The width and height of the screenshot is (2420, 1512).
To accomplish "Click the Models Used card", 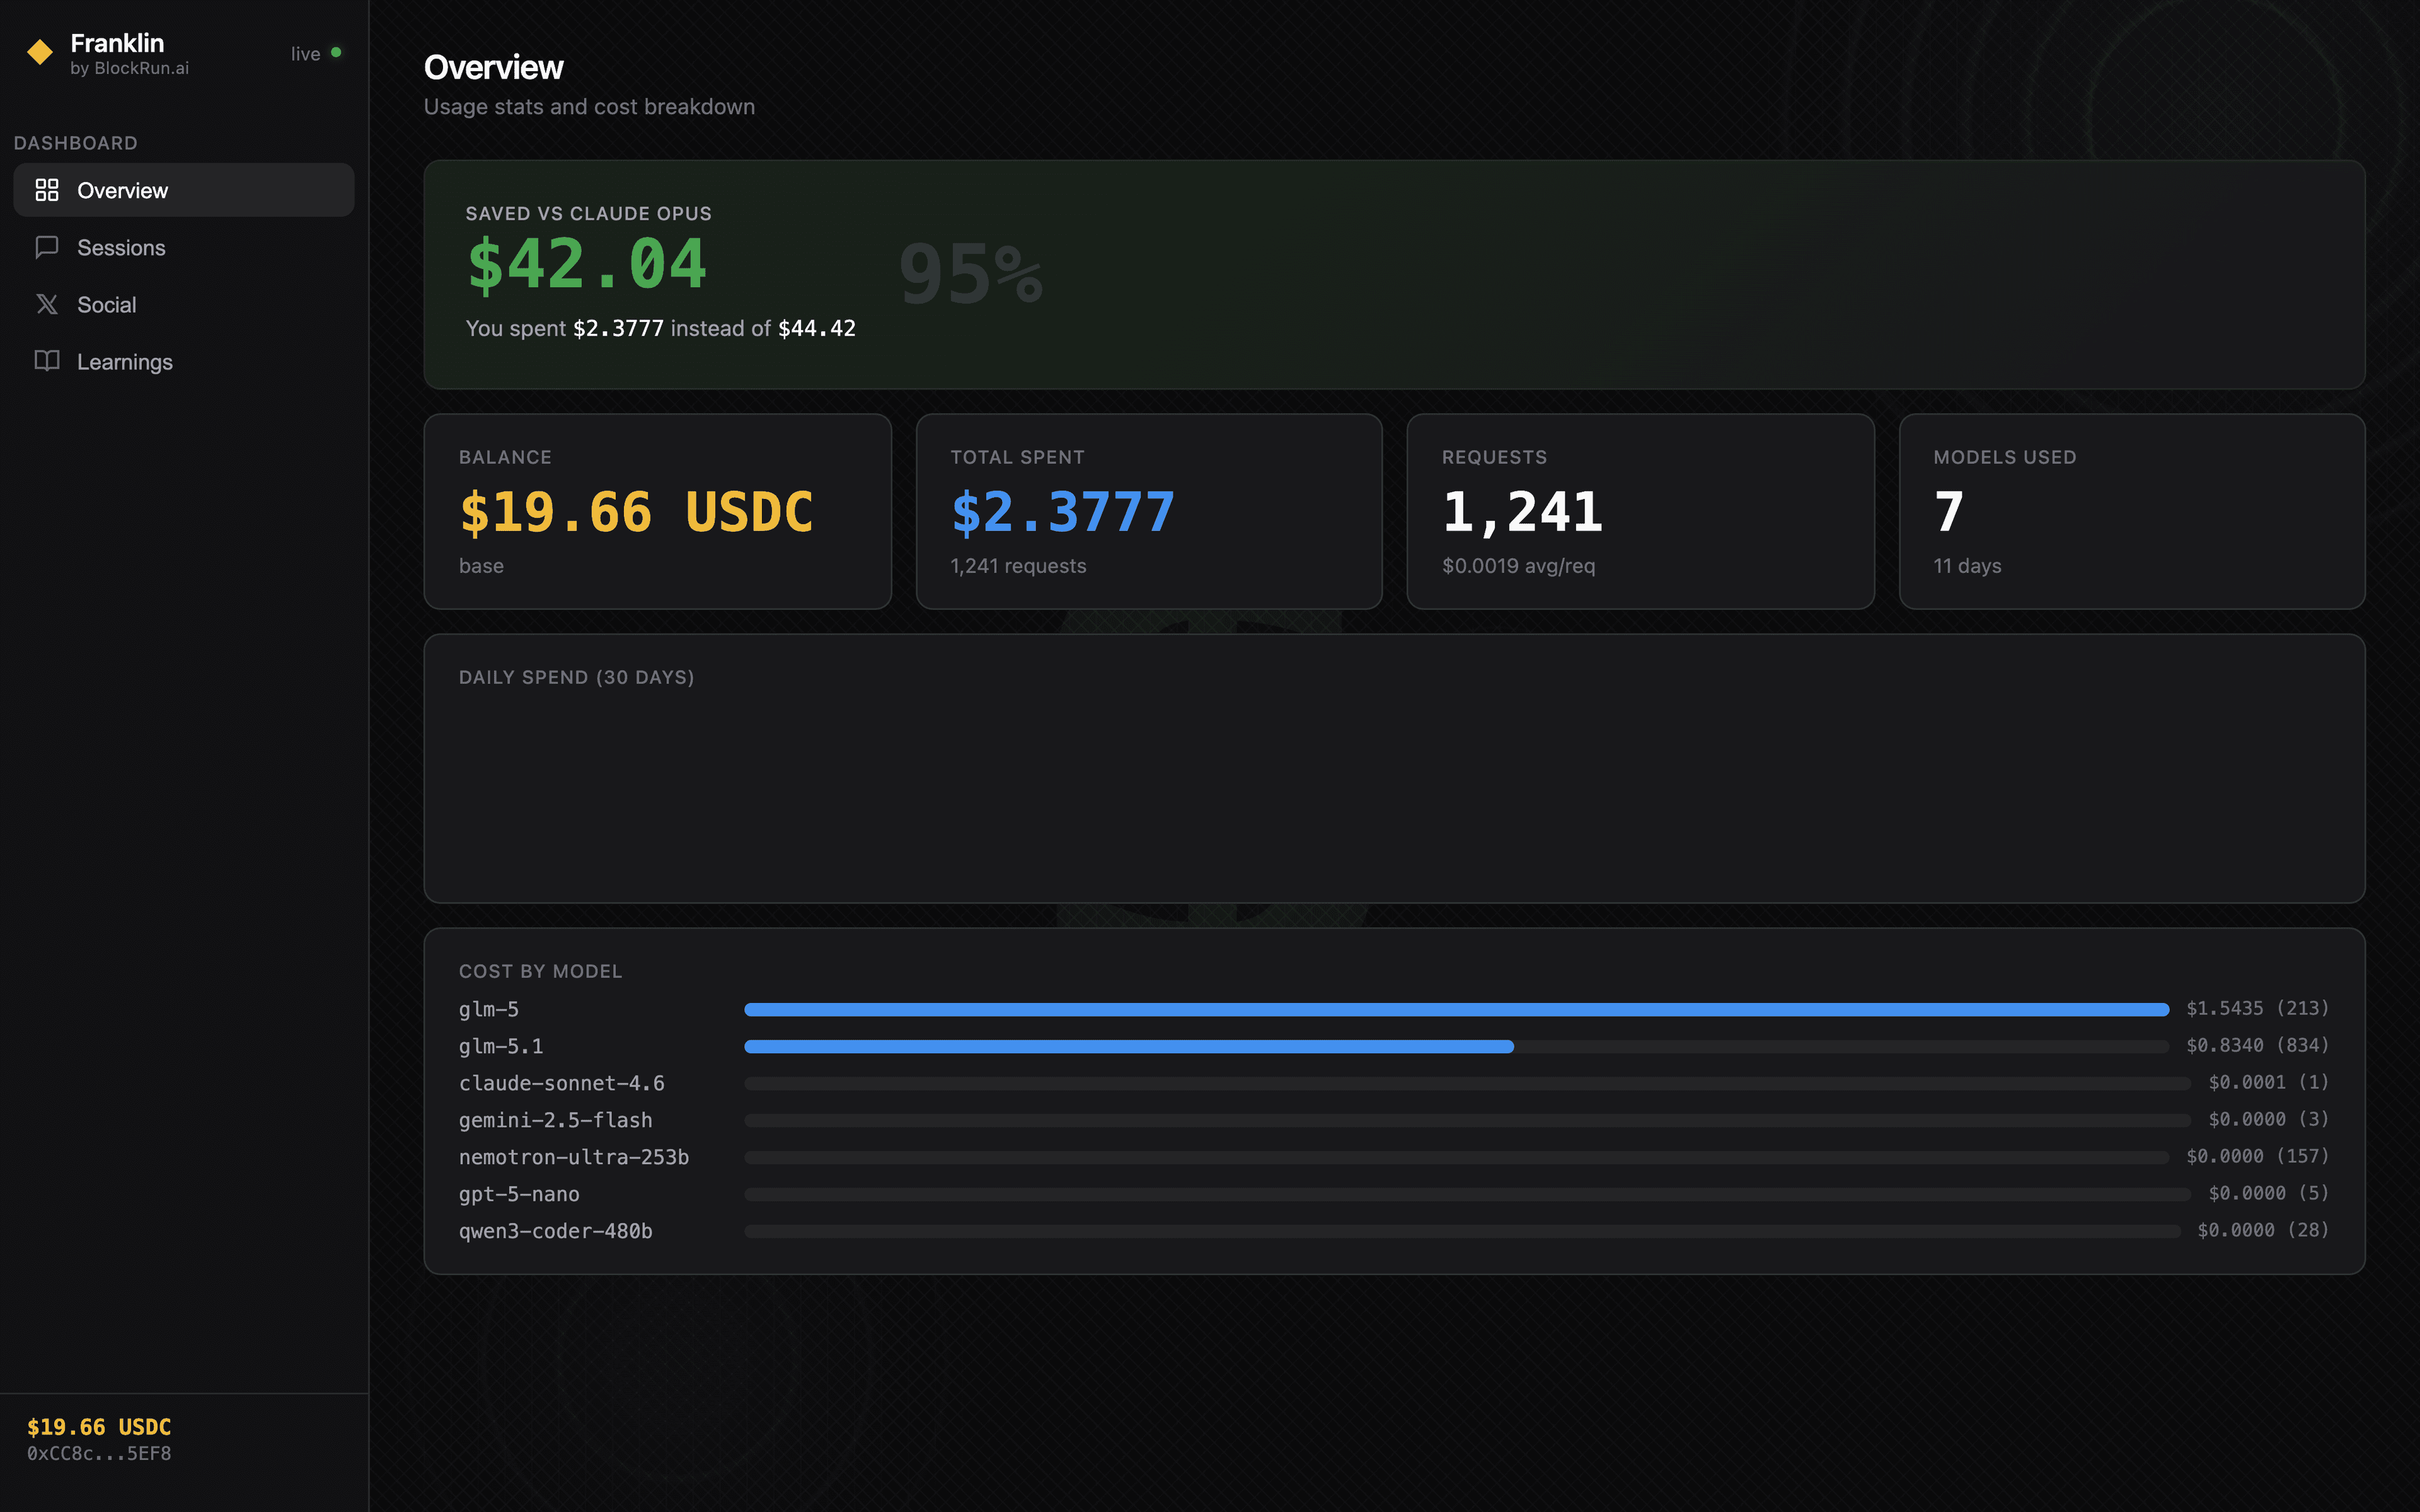I will (x=2131, y=511).
